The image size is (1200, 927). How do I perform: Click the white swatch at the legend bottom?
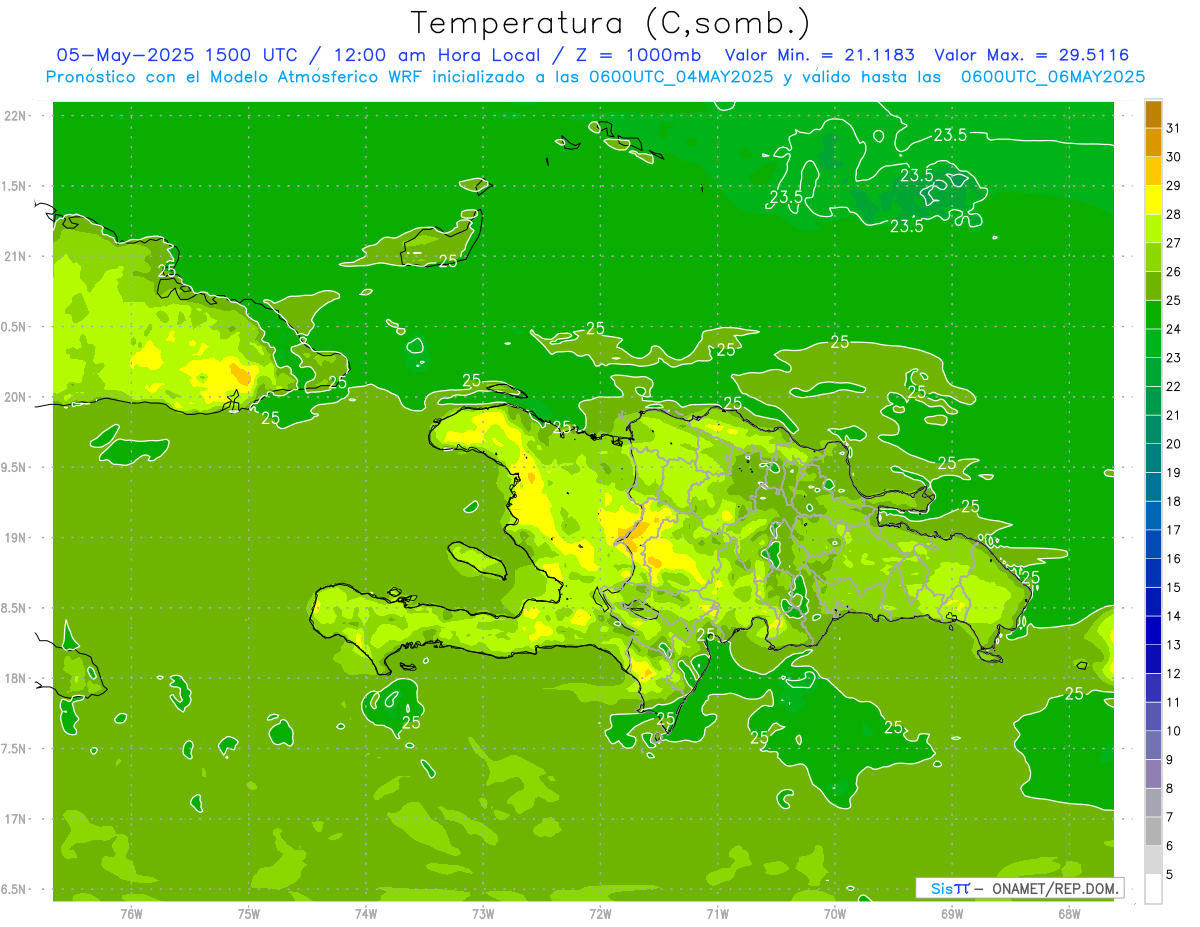point(1154,889)
